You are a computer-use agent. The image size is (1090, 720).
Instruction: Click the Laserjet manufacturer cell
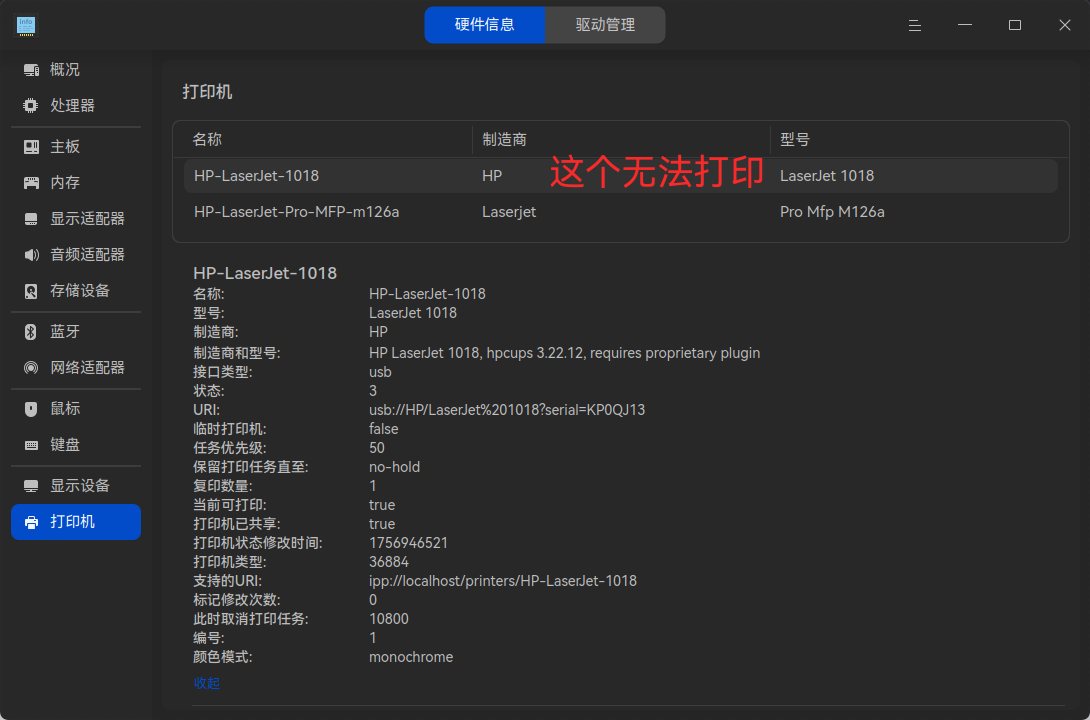click(509, 212)
